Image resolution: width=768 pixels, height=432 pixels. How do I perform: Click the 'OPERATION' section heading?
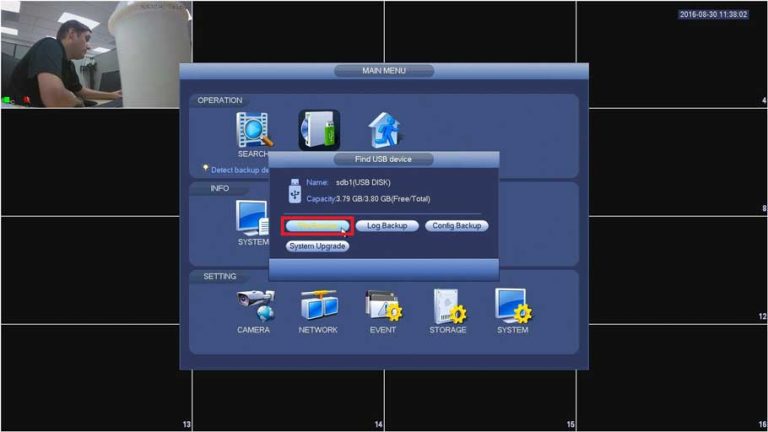coord(220,100)
